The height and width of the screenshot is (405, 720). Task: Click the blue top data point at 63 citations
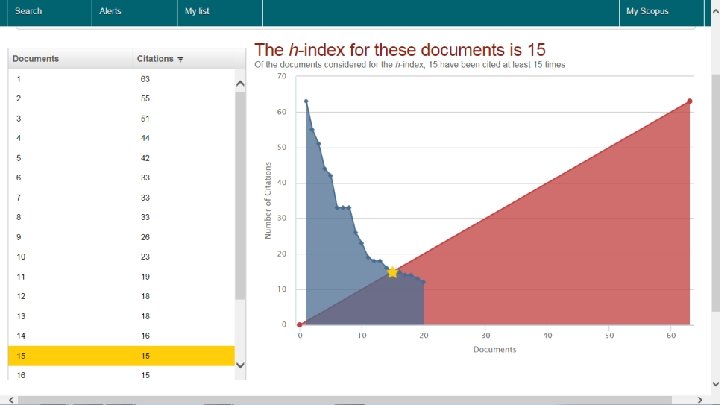tap(306, 101)
